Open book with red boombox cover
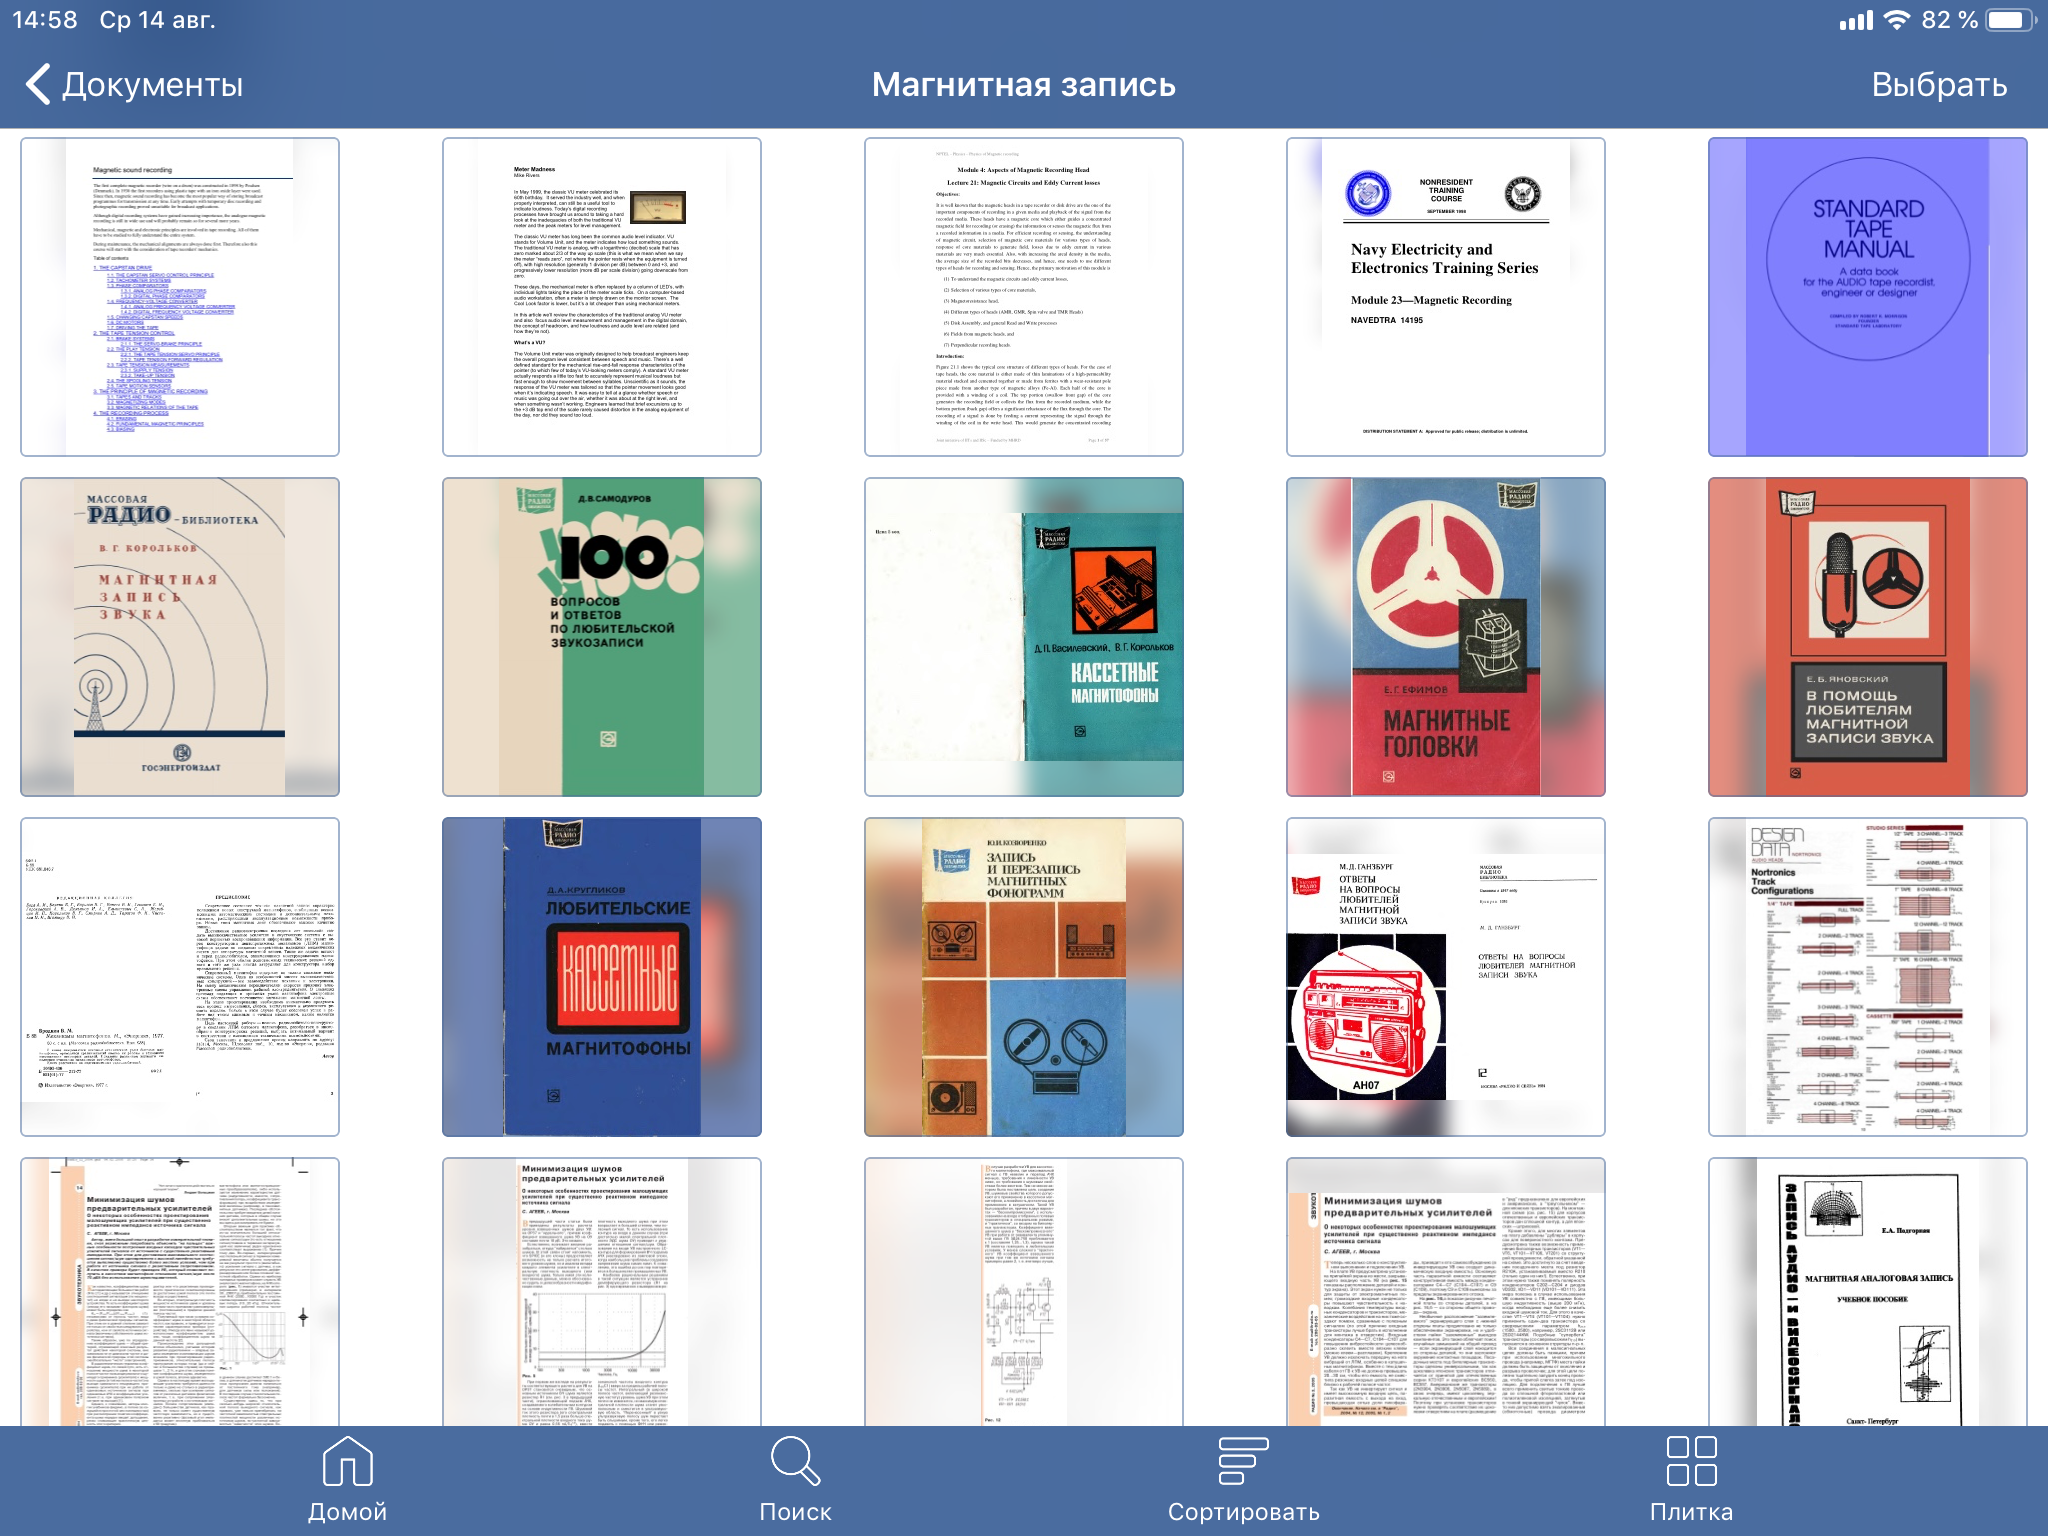Screen dimensions: 2048x1536 point(1445,977)
